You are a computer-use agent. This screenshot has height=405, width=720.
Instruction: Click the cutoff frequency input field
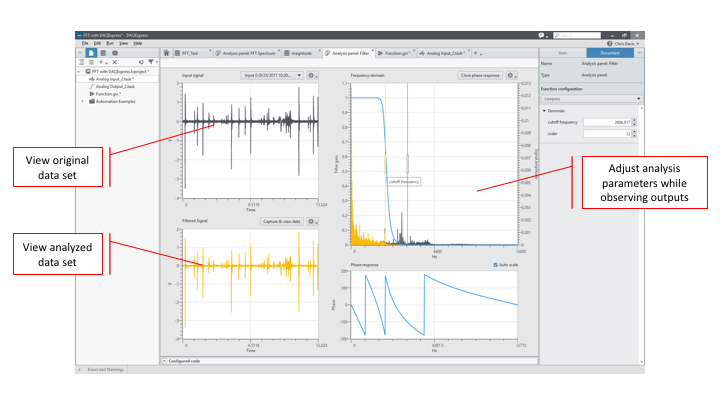coord(606,121)
